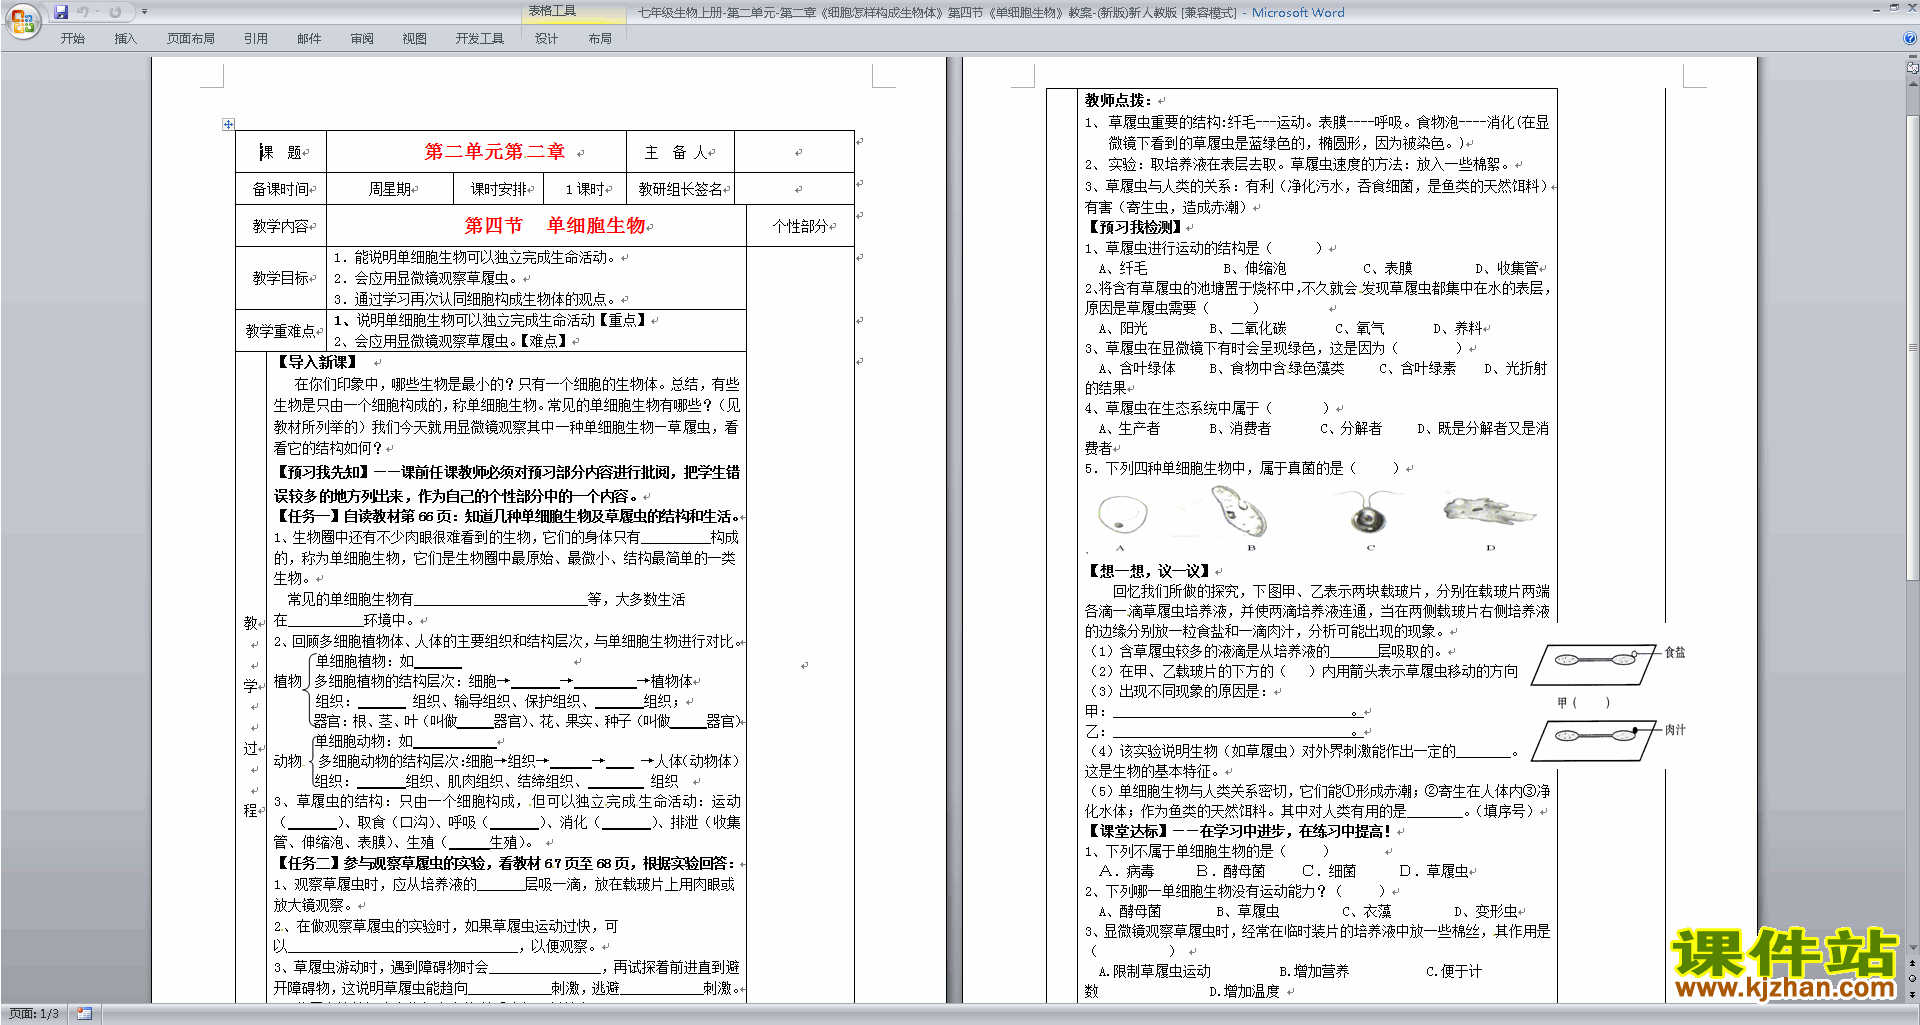Click the 【想一想，议一议】 heading

[1149, 571]
